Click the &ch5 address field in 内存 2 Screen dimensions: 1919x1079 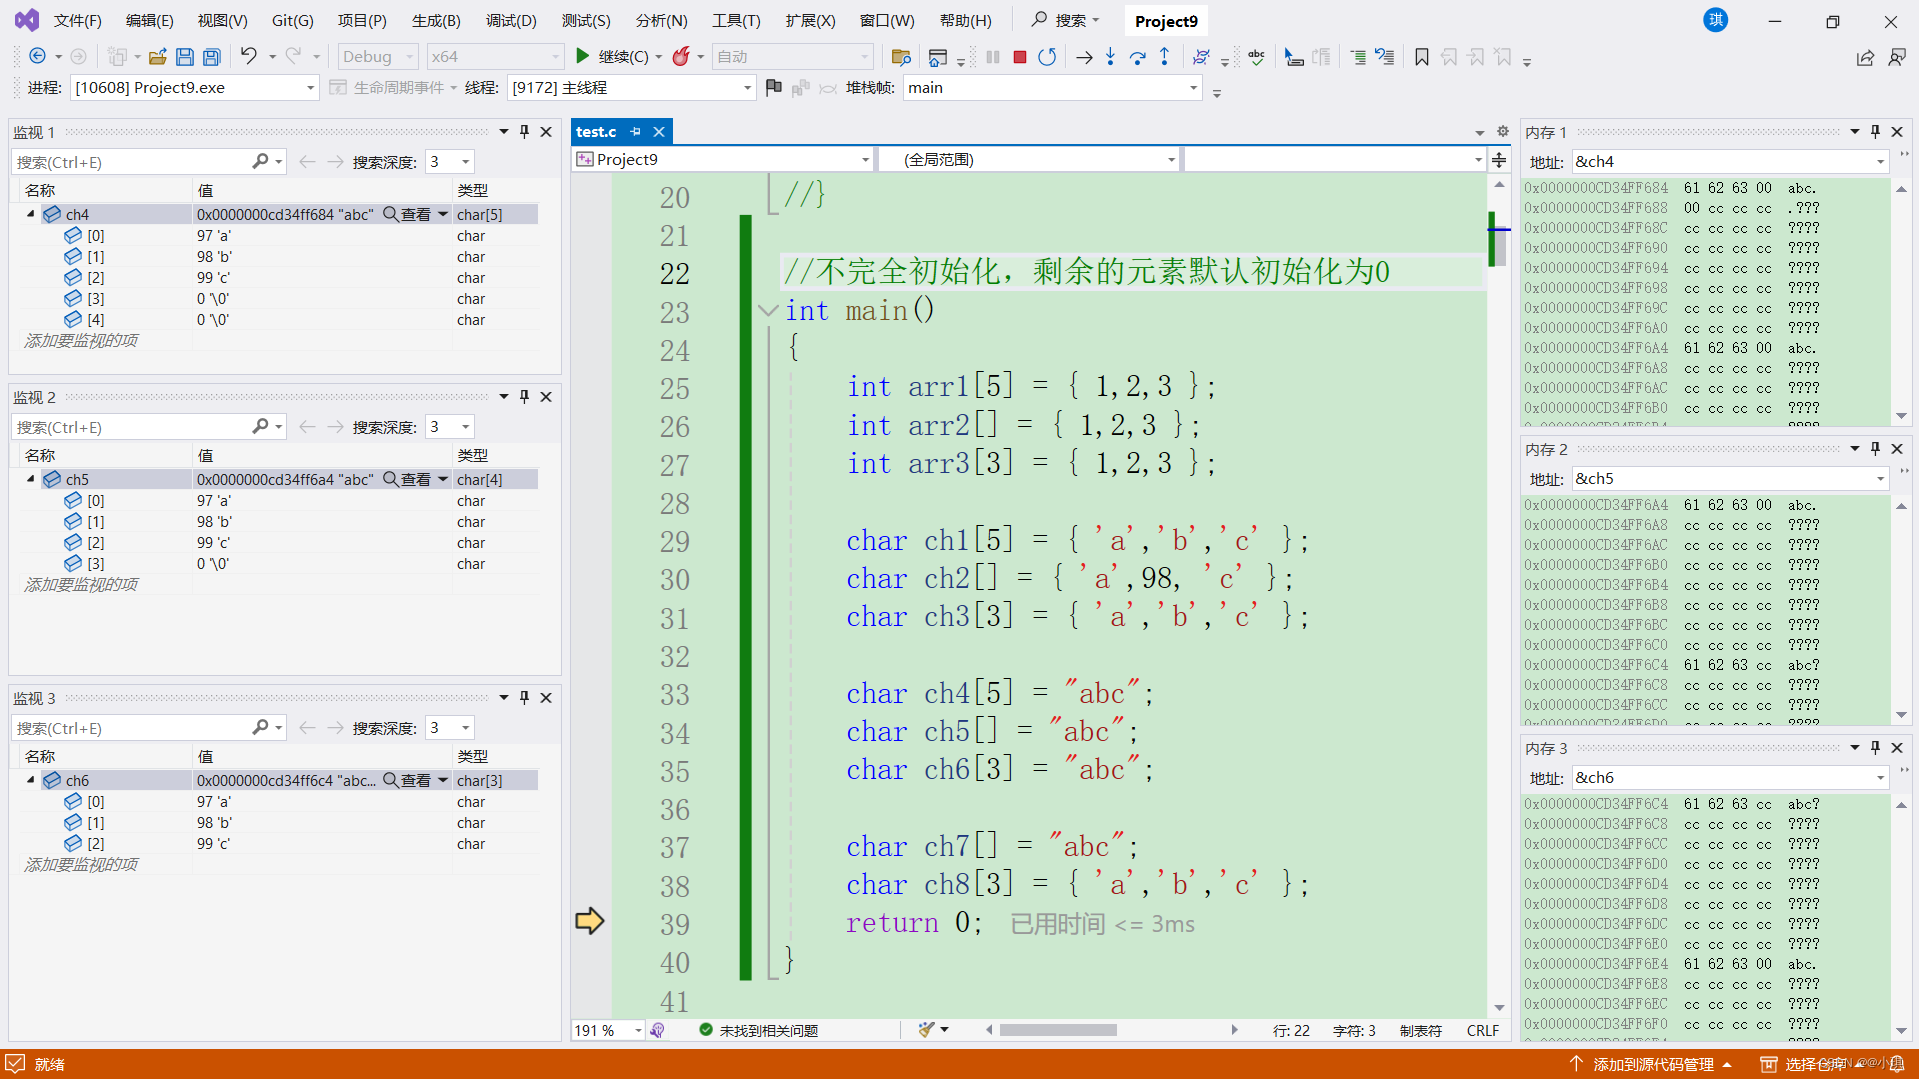[x=1721, y=479]
